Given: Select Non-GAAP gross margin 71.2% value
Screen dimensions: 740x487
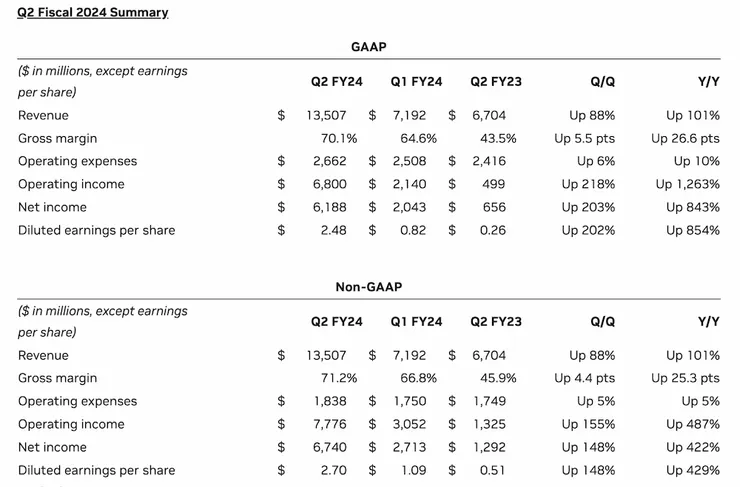Looking at the screenshot, I should [x=340, y=379].
